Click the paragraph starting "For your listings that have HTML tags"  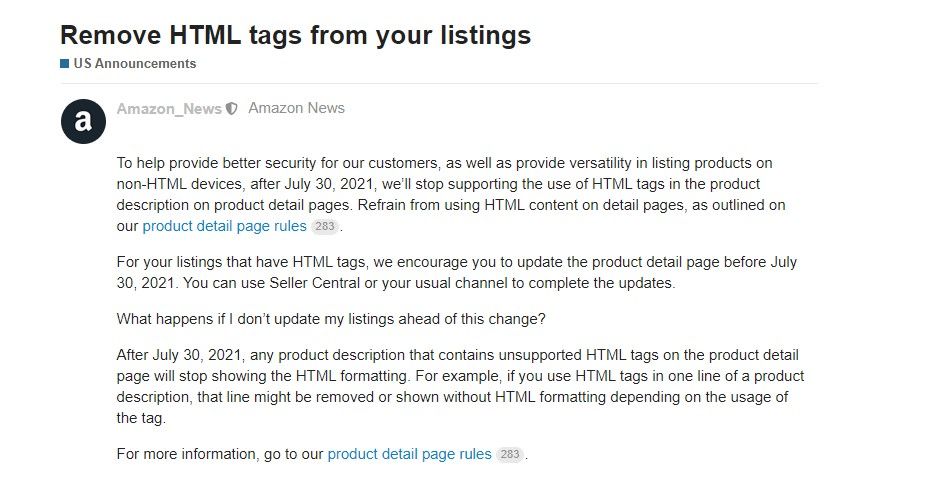click(x=456, y=272)
